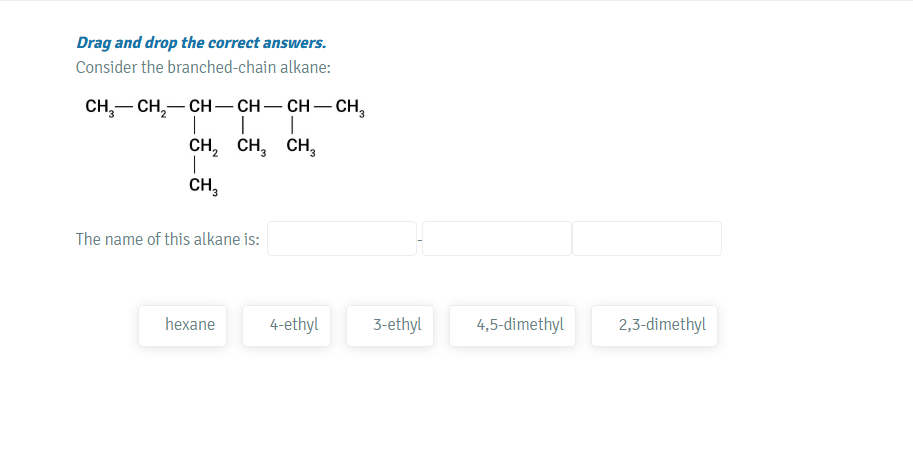Click the first empty answer box
The image size is (913, 455).
pos(341,239)
